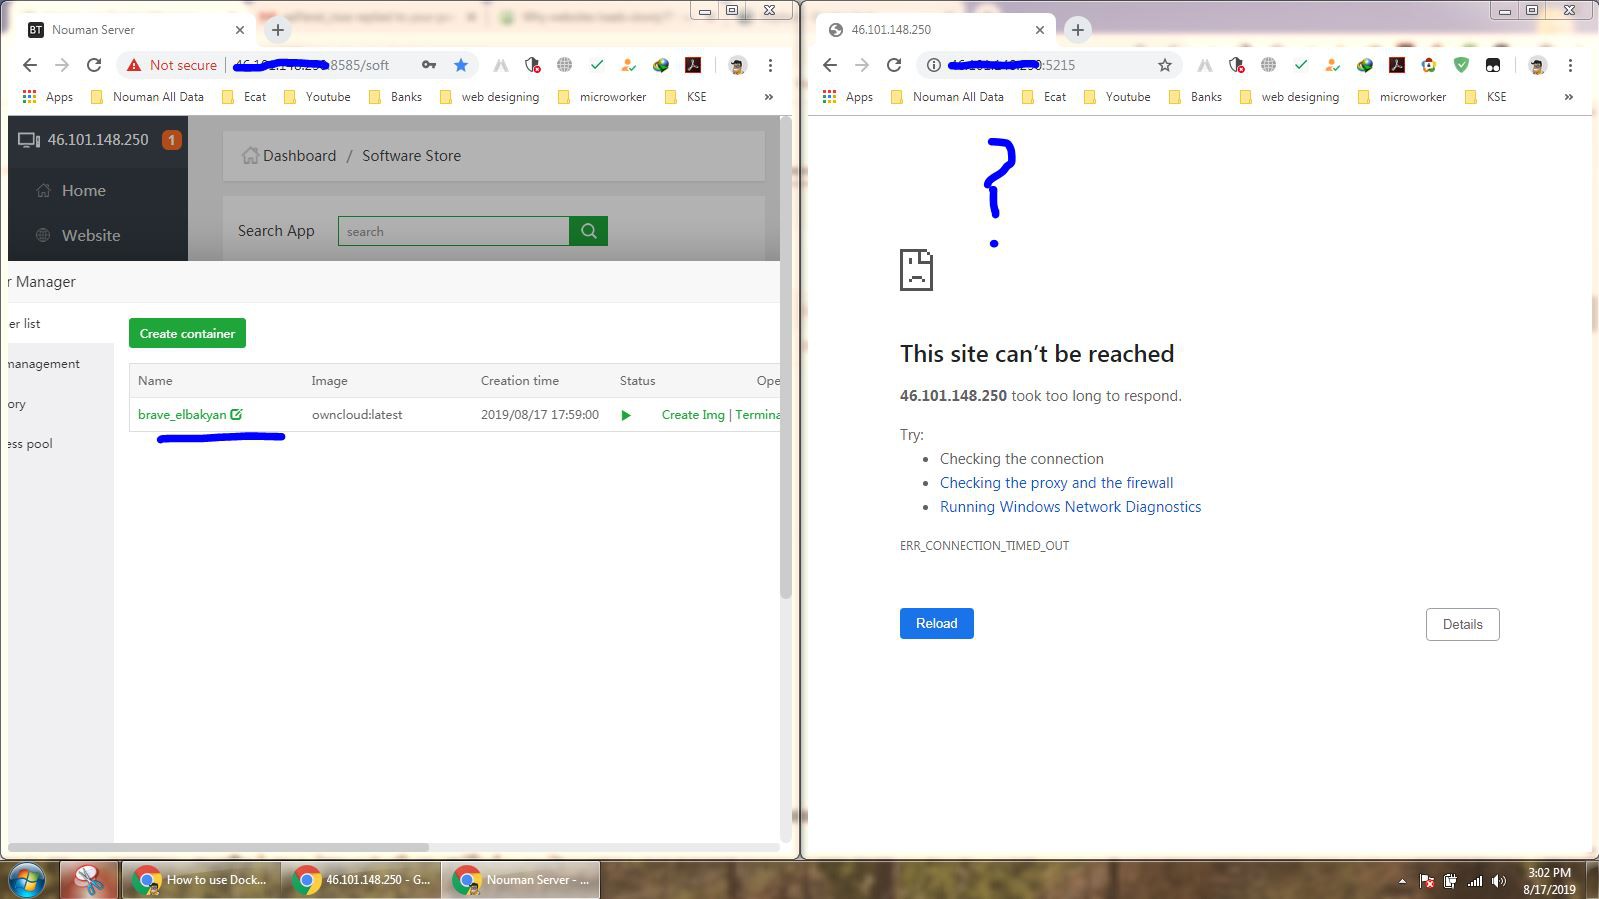
Task: Open the KSE bookmark folder in error window
Action: 1485,97
